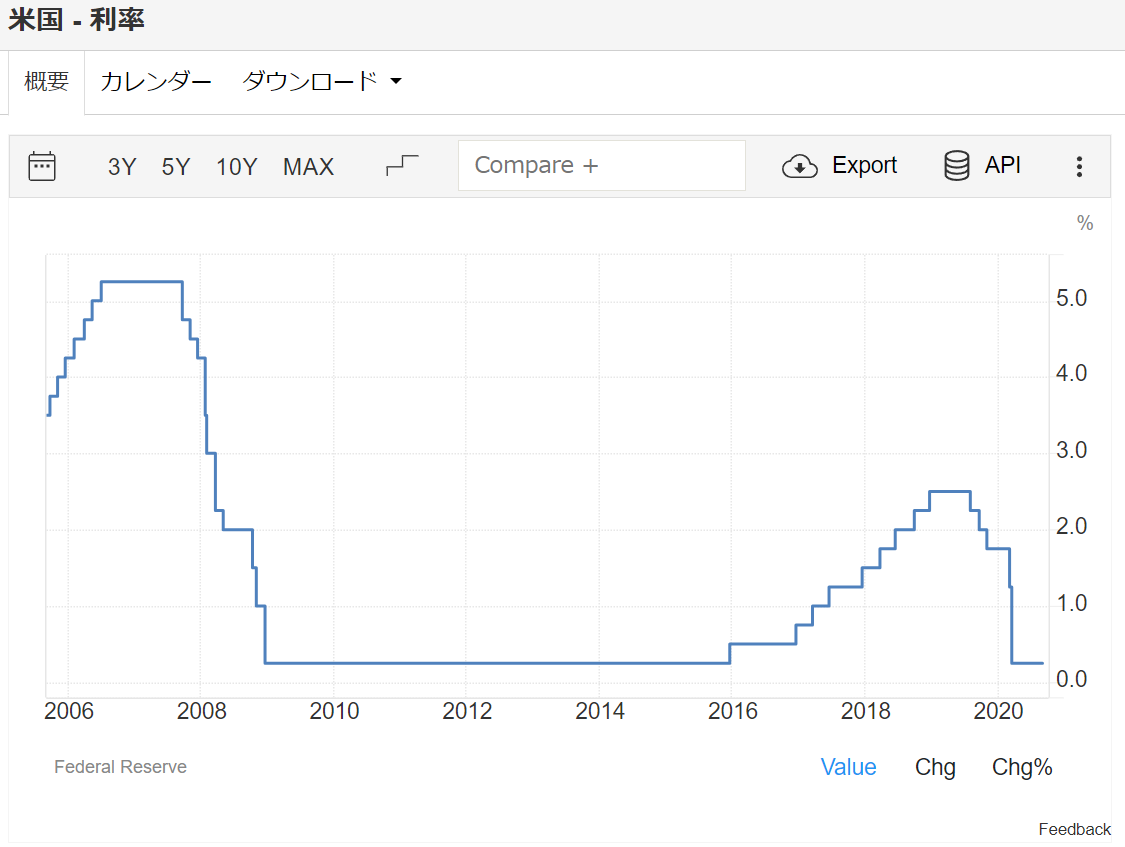Click the Compare + input field
The image size is (1125, 847).
[601, 165]
